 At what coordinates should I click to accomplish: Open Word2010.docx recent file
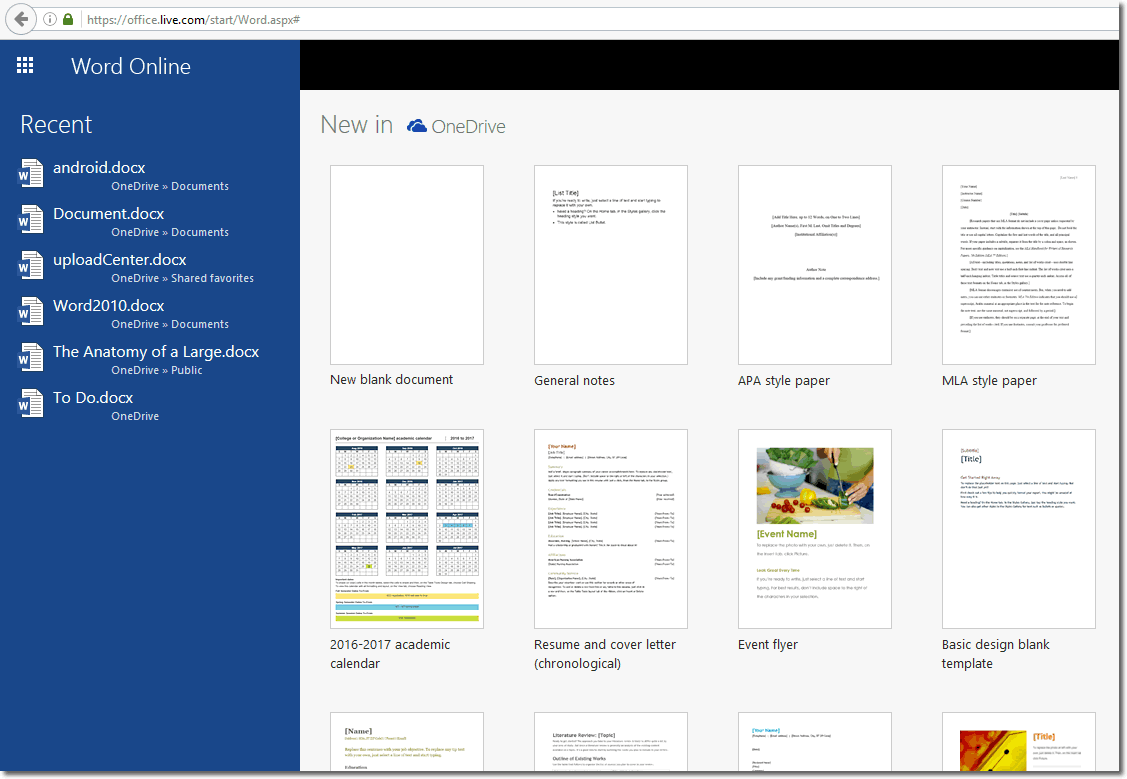pyautogui.click(x=109, y=305)
